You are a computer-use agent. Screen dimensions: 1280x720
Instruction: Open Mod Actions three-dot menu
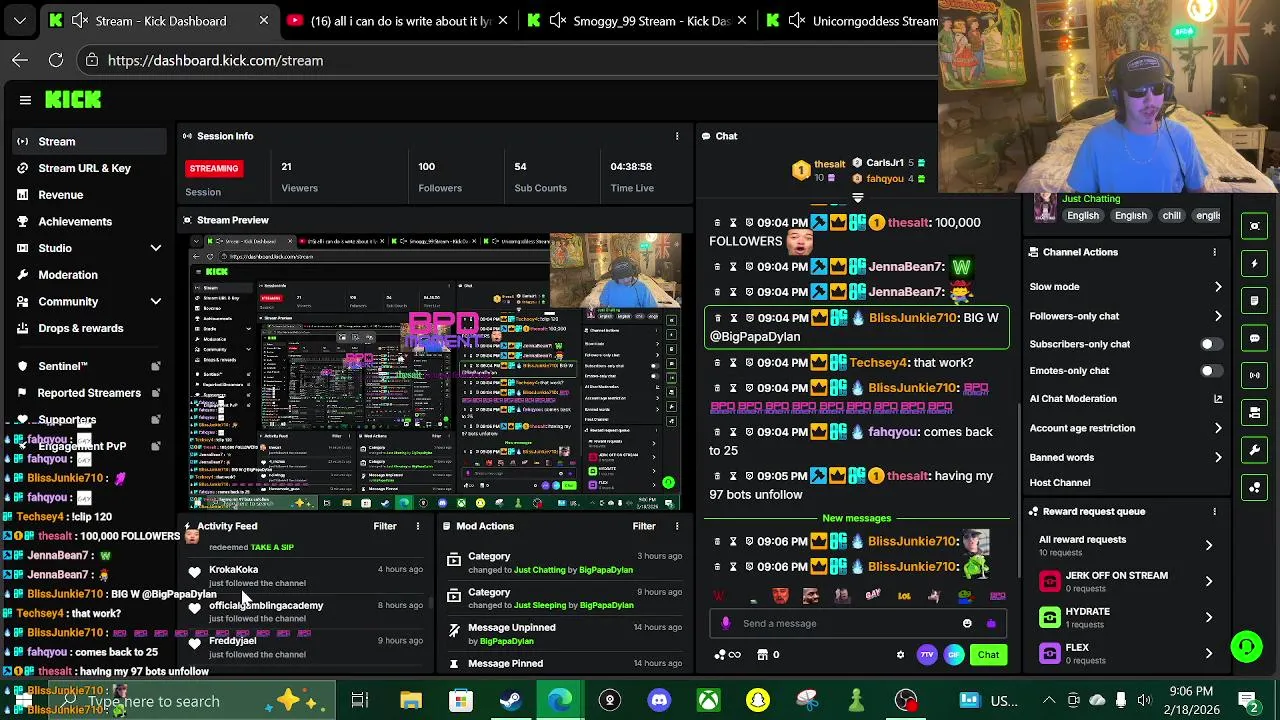(x=677, y=526)
